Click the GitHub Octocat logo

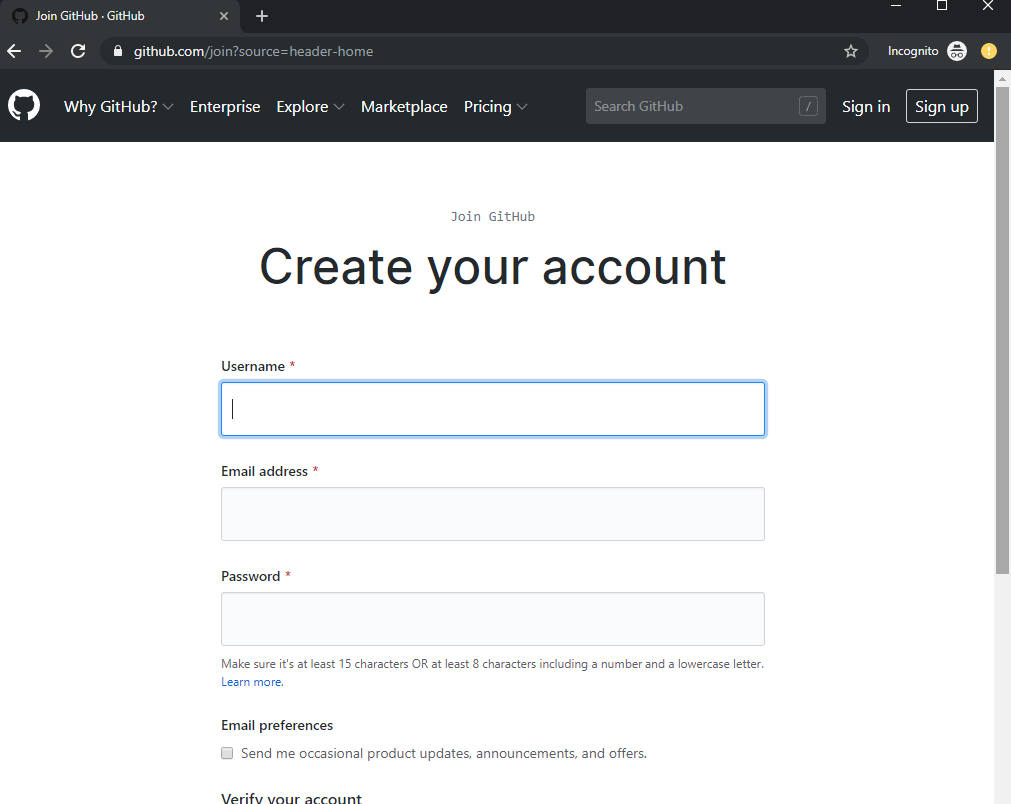click(24, 105)
